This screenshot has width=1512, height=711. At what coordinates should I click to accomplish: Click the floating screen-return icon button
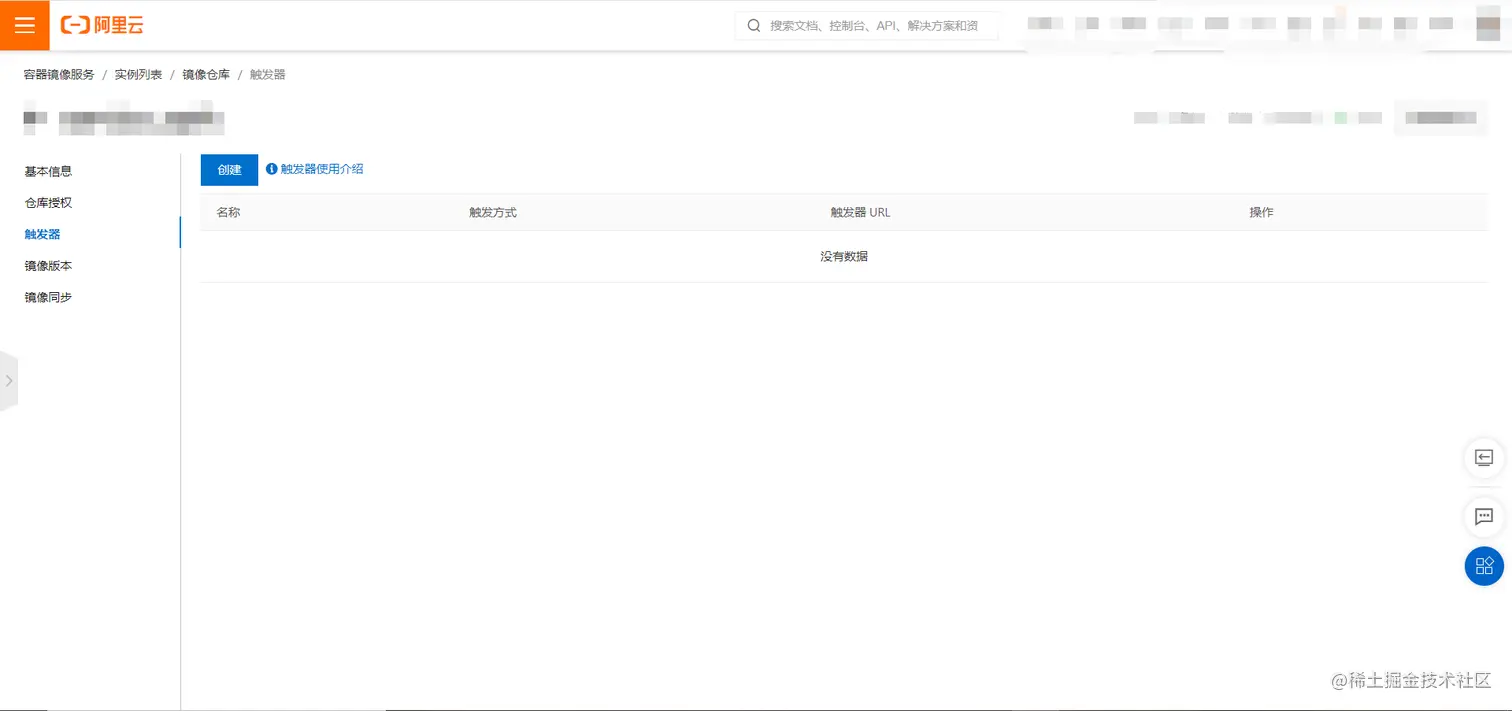click(1484, 458)
